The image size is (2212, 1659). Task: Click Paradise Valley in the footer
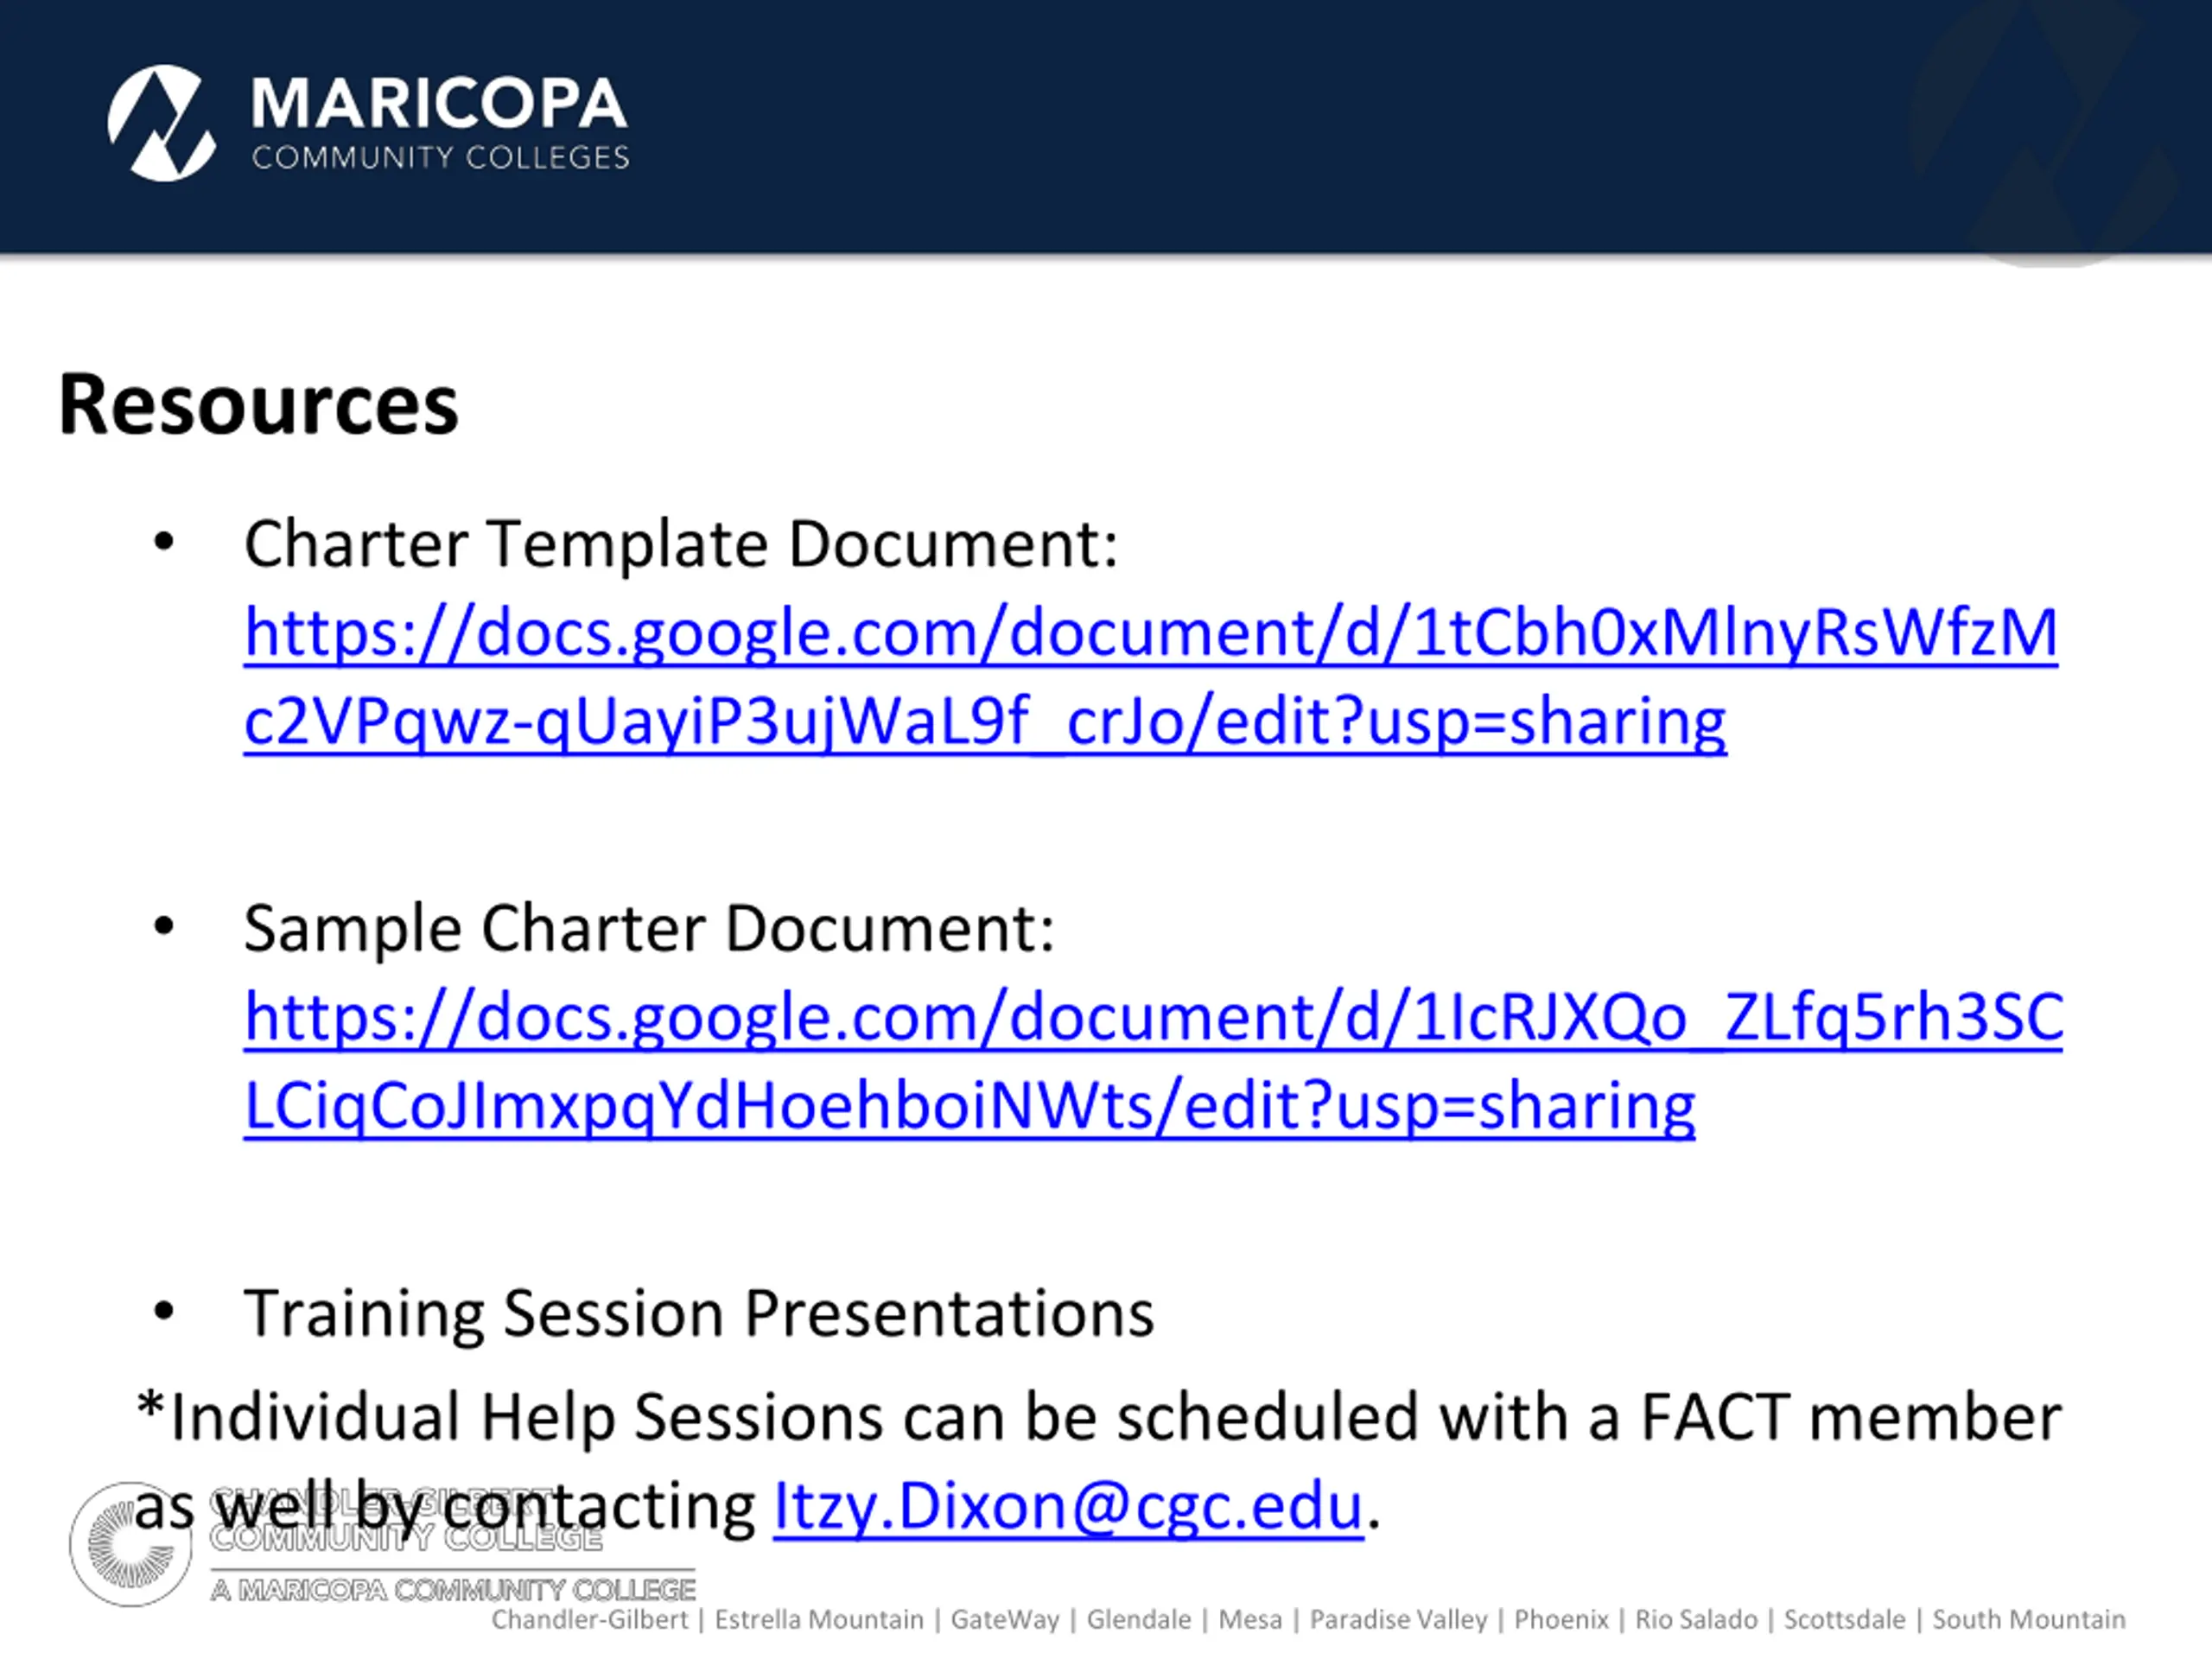tap(1399, 1620)
